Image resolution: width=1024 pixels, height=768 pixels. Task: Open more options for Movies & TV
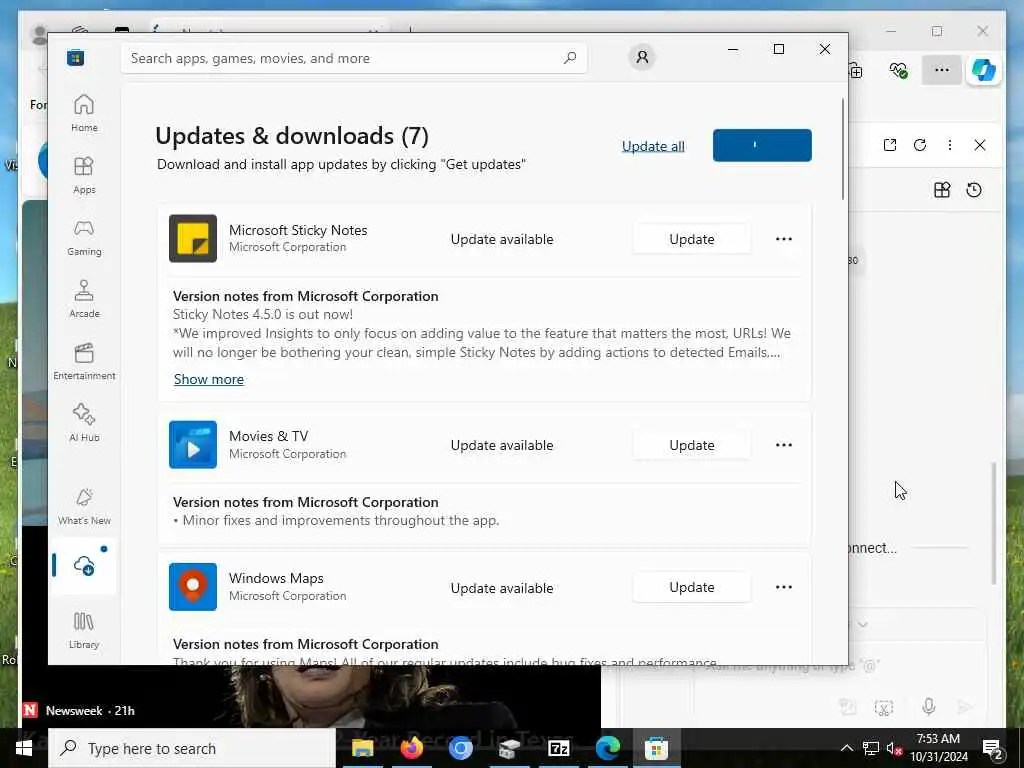(x=784, y=445)
